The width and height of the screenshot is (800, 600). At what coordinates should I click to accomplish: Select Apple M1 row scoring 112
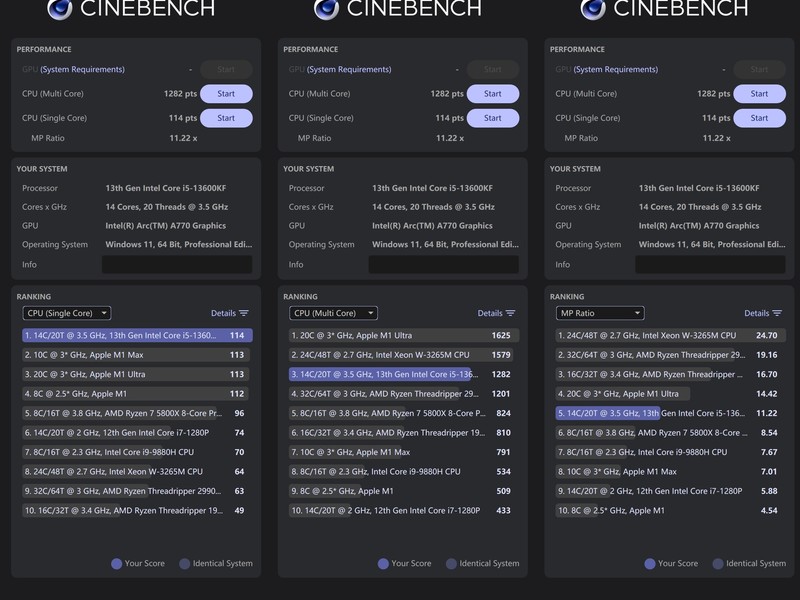coord(137,393)
